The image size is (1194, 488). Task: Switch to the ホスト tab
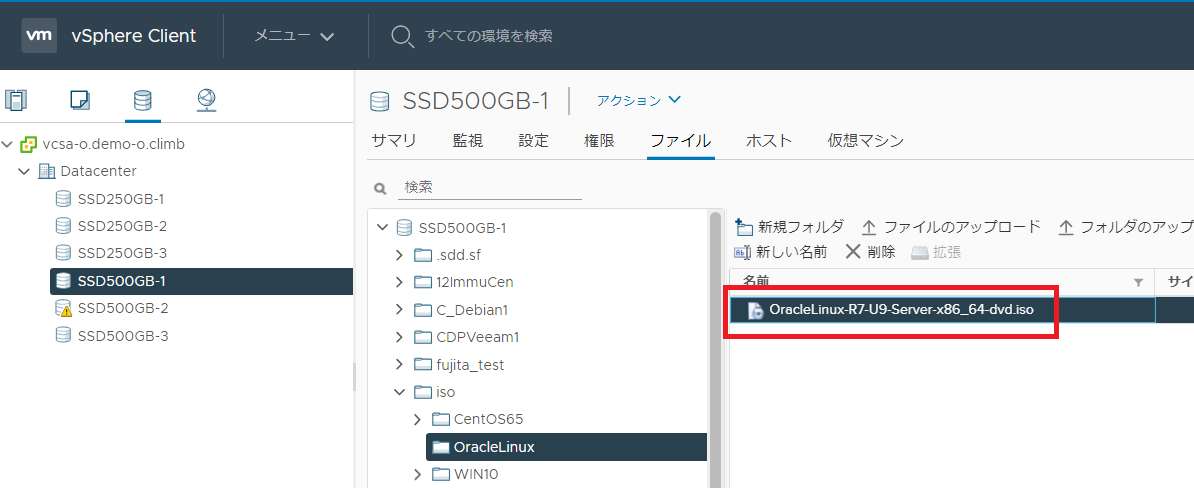769,141
